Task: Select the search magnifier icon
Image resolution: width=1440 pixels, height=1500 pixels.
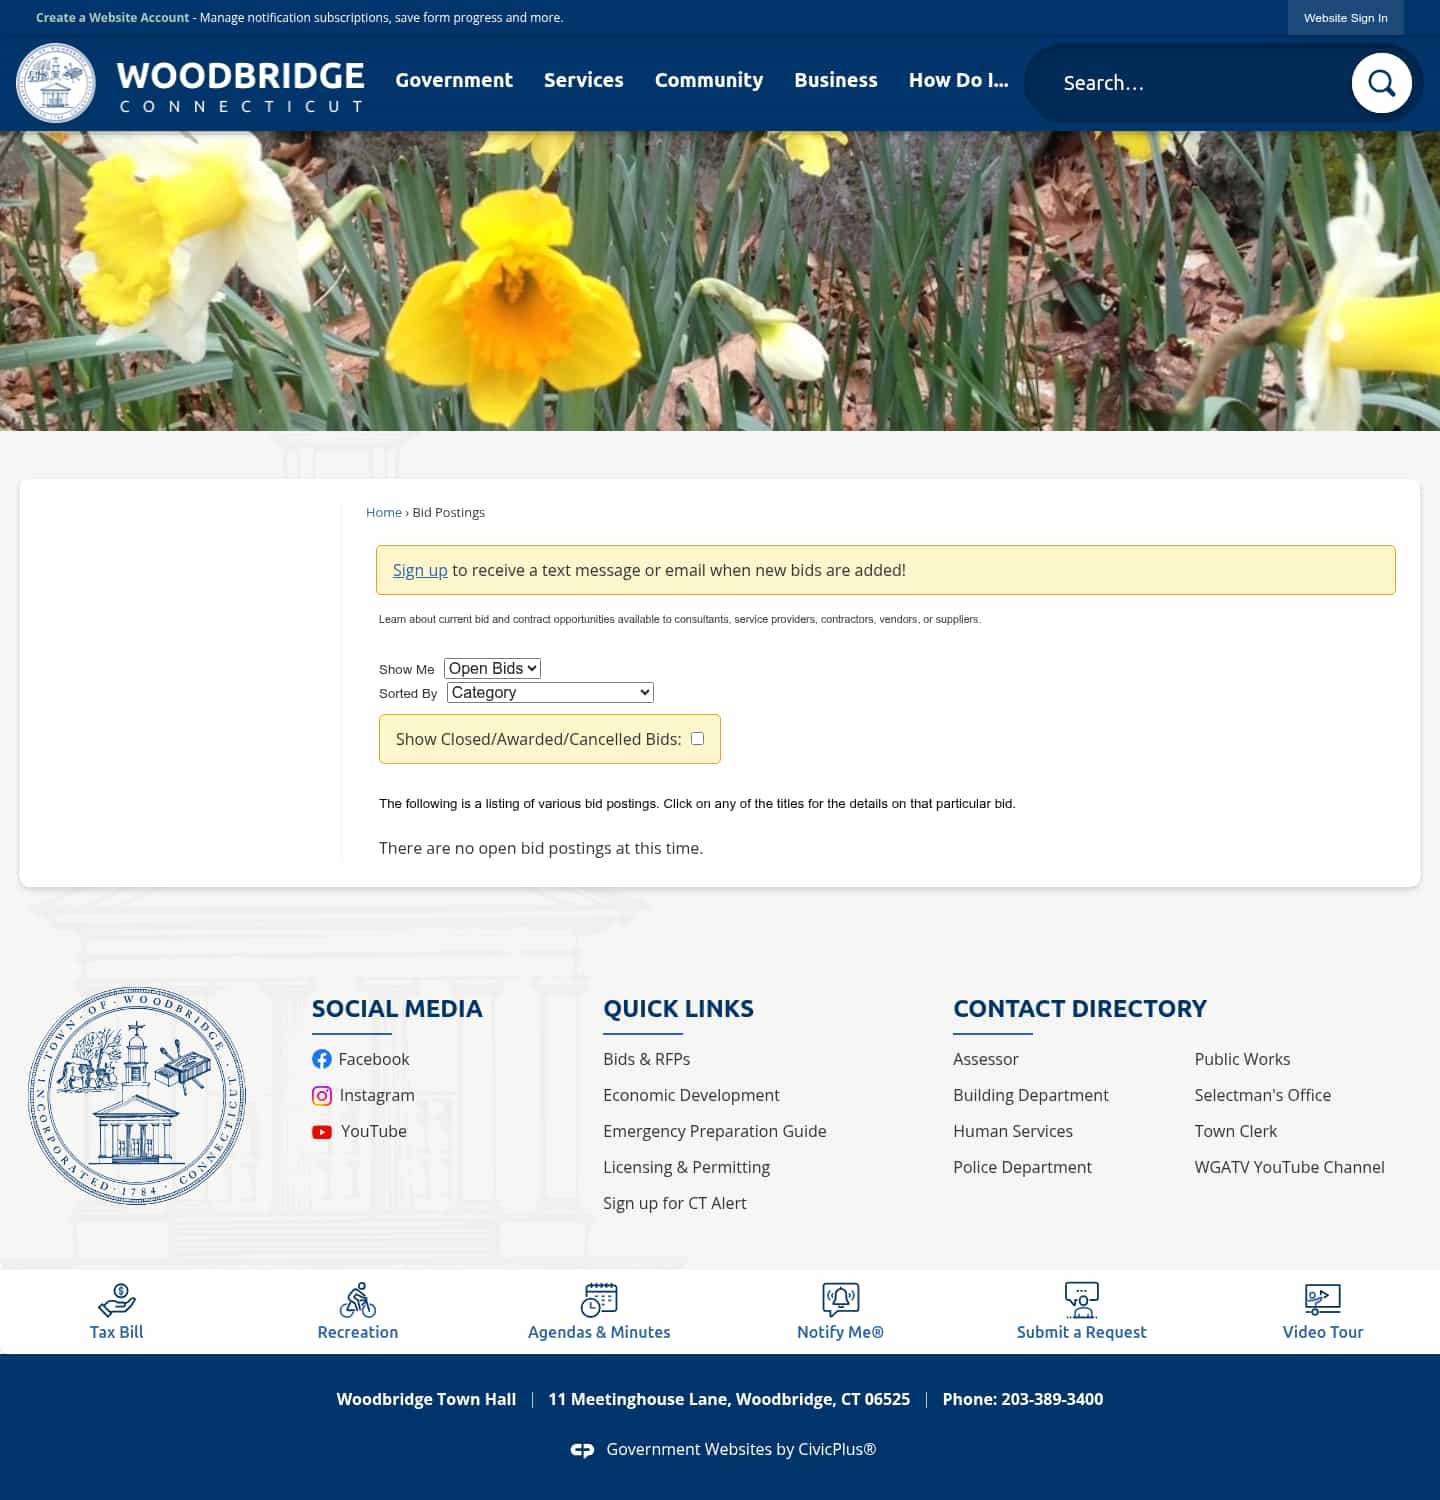Action: pyautogui.click(x=1381, y=83)
